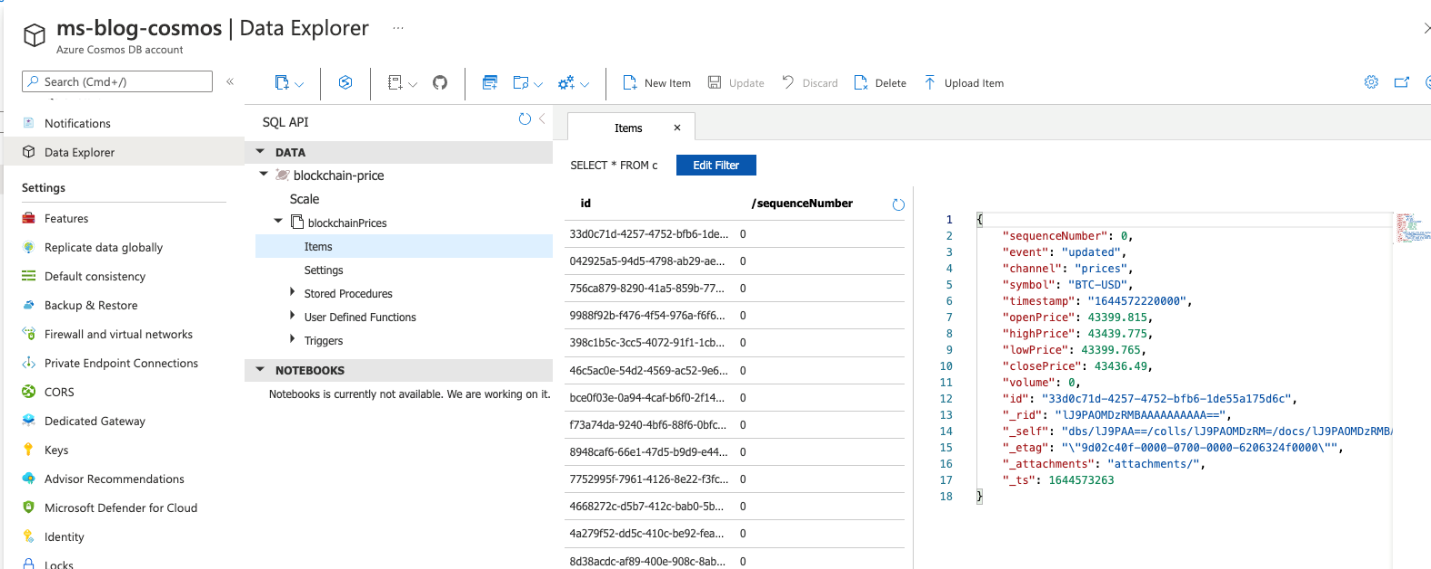Click Edit Filter button

[x=716, y=165]
